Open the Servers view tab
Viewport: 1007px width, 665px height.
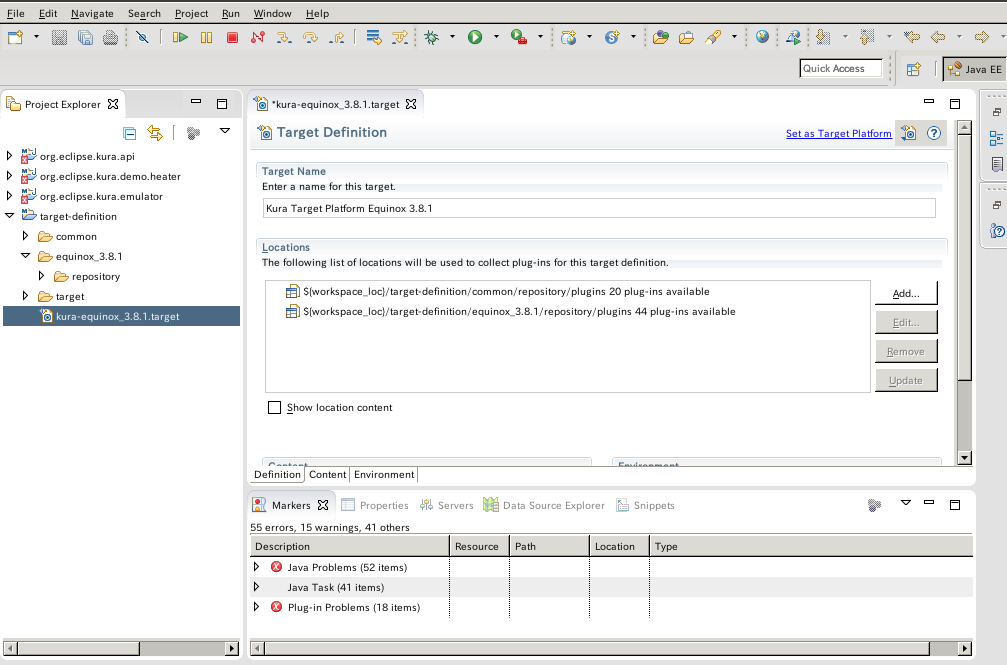(x=446, y=505)
